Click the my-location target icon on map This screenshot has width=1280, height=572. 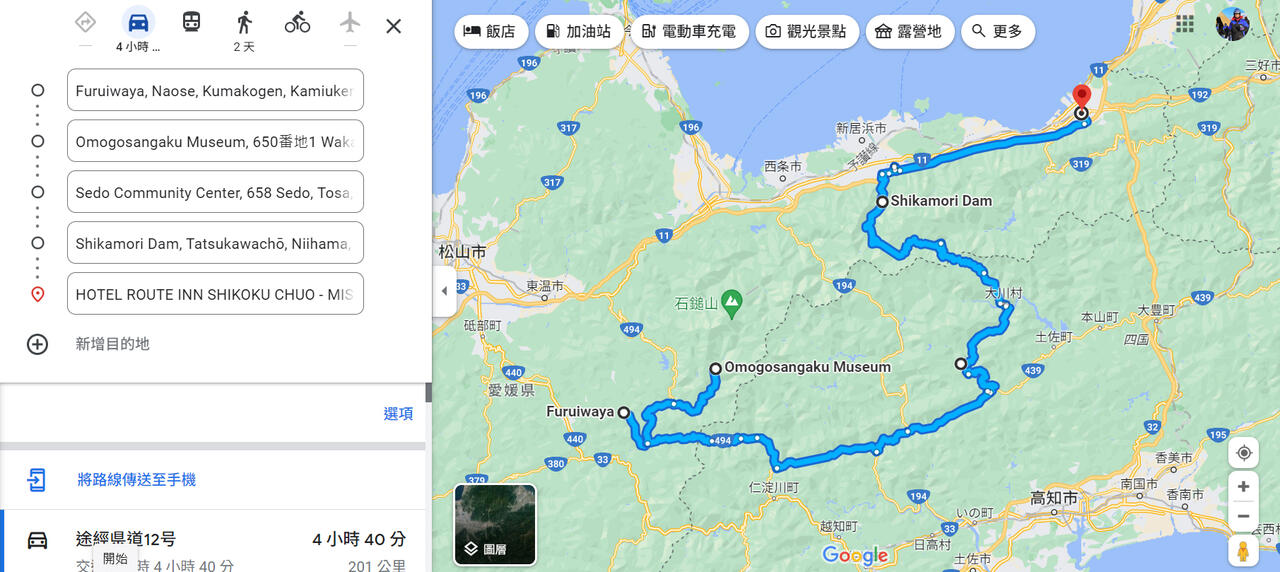tap(1244, 453)
